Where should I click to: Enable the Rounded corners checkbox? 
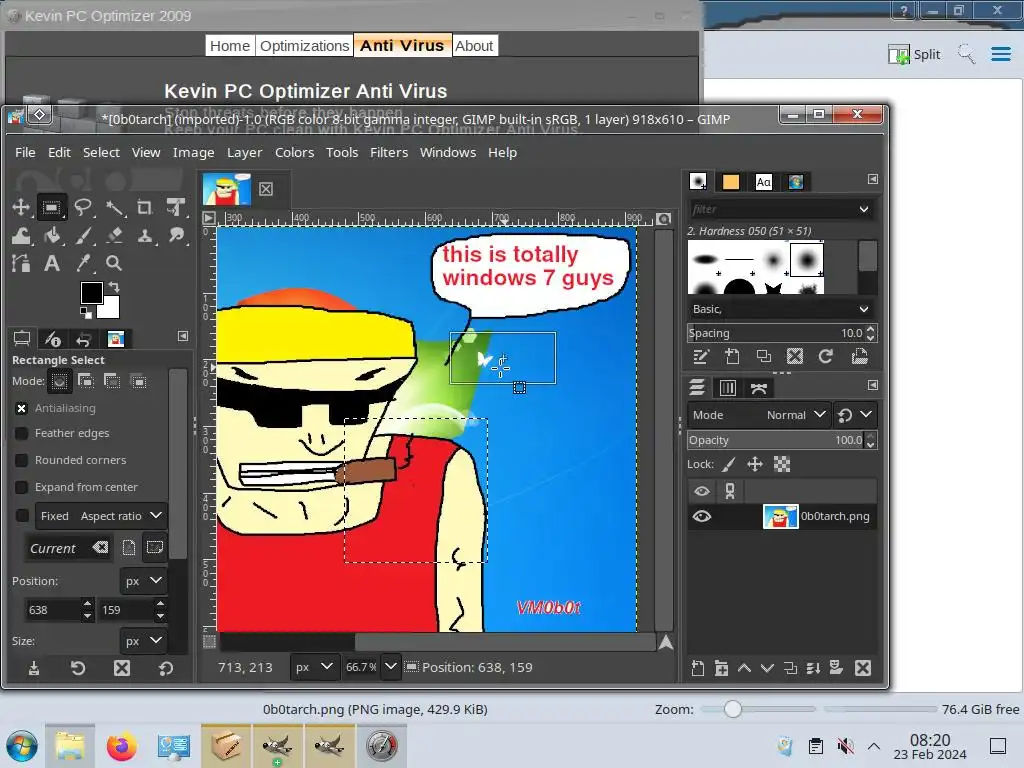click(22, 460)
